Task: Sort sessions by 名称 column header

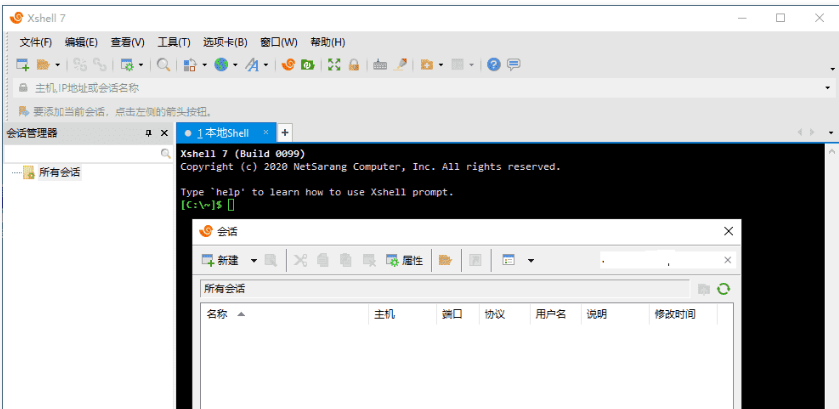Action: [285, 314]
